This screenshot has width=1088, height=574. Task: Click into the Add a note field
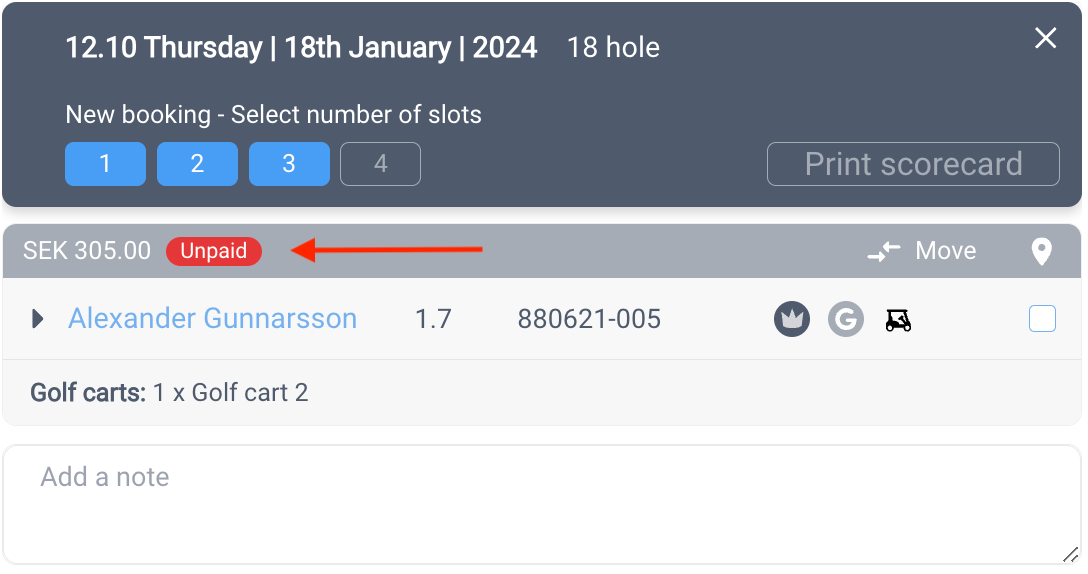[542, 505]
